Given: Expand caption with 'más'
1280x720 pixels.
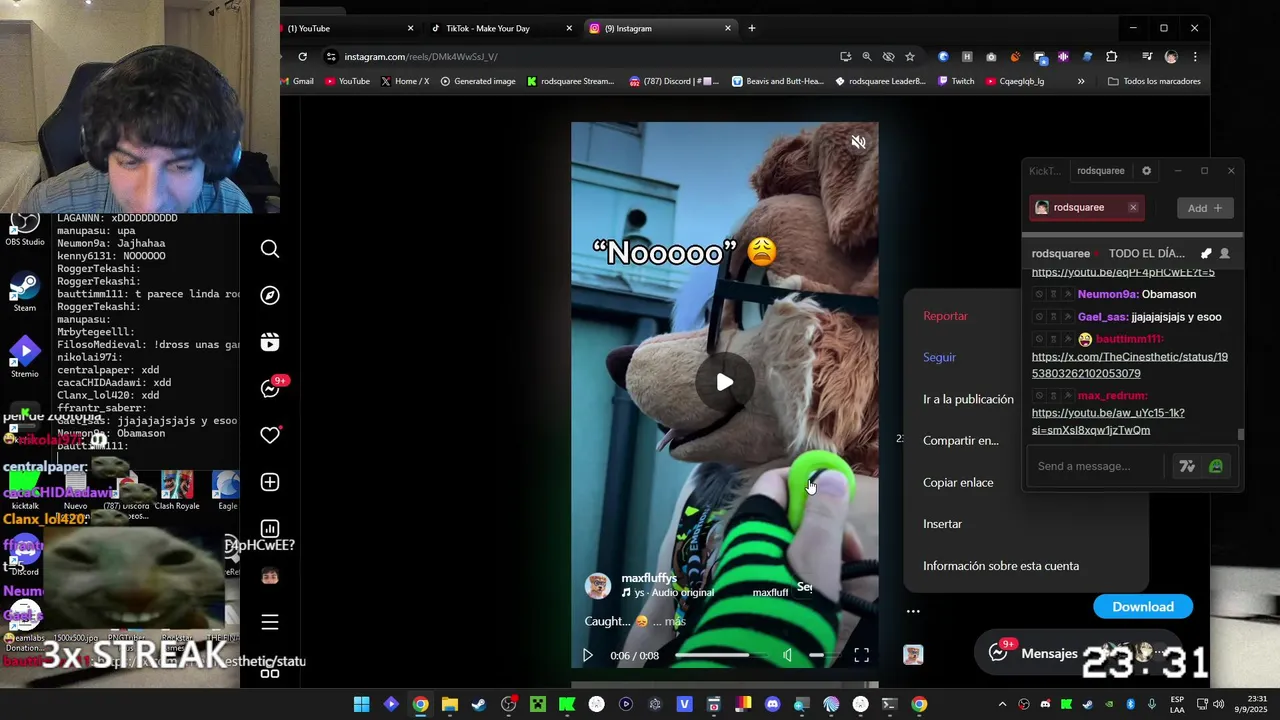Looking at the screenshot, I should (x=675, y=621).
